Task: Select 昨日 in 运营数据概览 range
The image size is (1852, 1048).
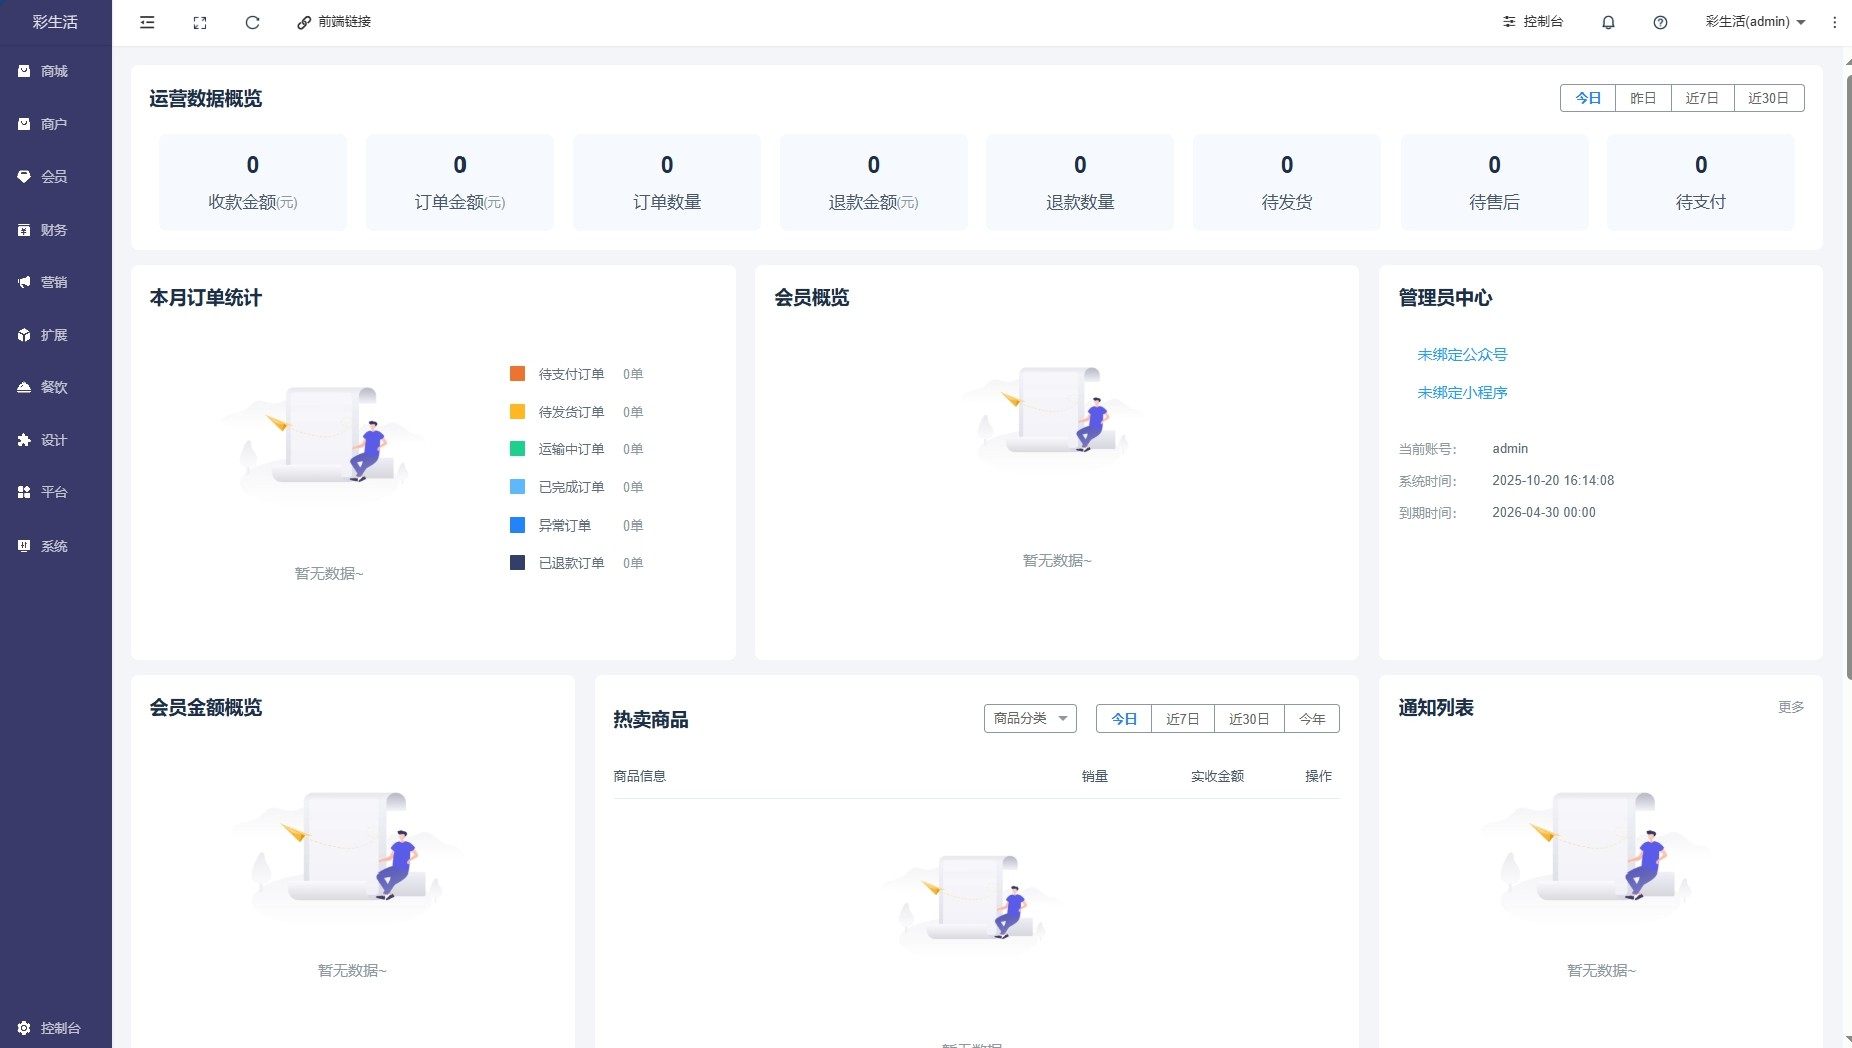Action: 1643,98
